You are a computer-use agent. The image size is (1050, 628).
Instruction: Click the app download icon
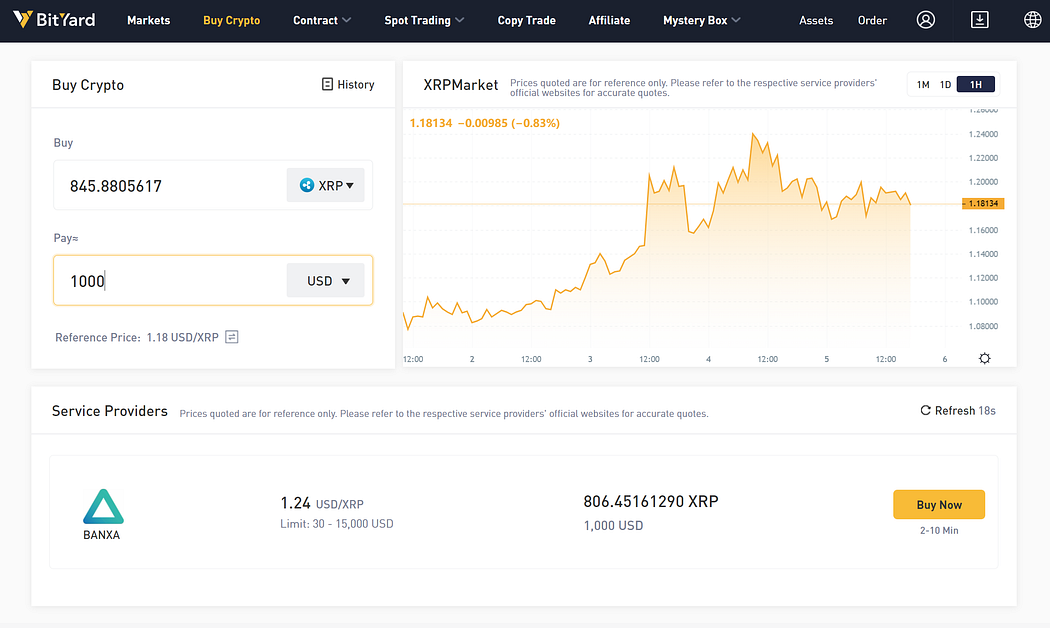[980, 20]
